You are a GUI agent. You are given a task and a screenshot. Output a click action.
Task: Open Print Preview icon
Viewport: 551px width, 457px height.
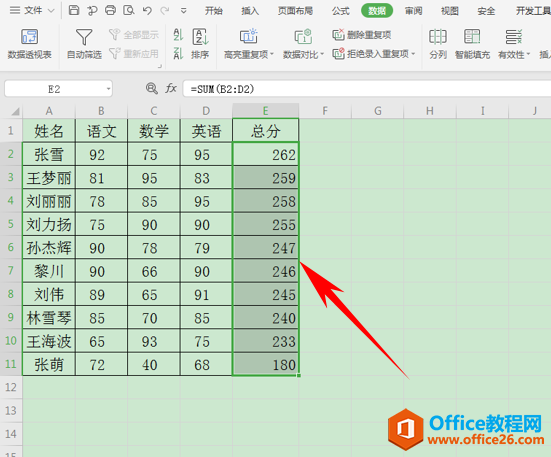129,10
